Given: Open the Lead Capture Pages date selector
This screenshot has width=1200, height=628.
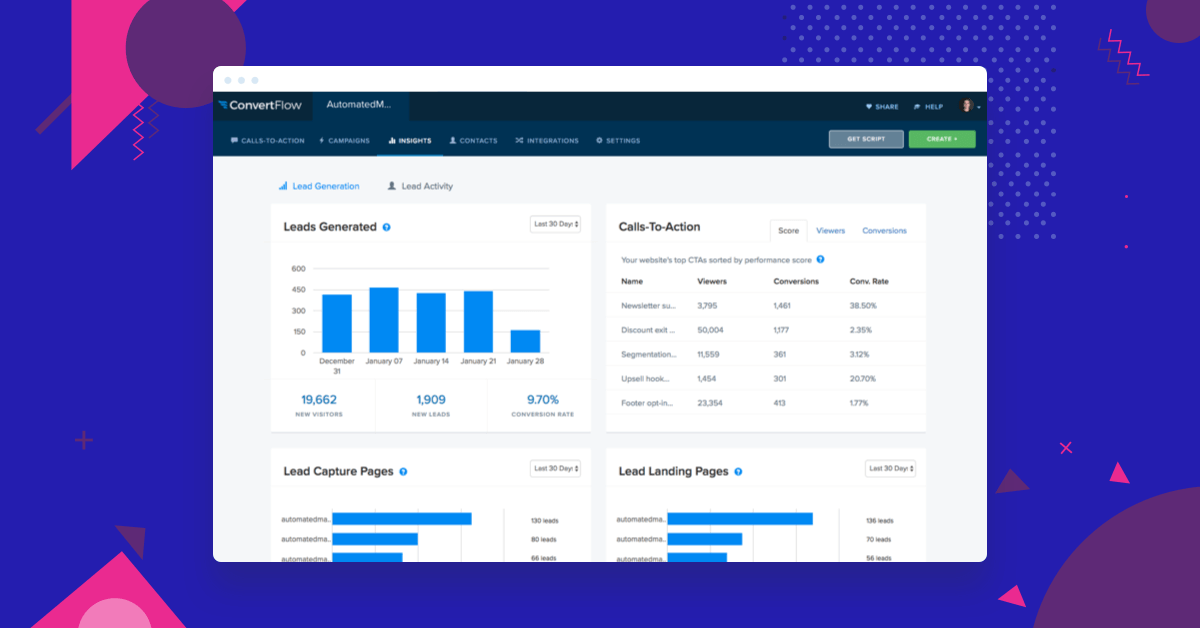Looking at the screenshot, I should [x=555, y=468].
